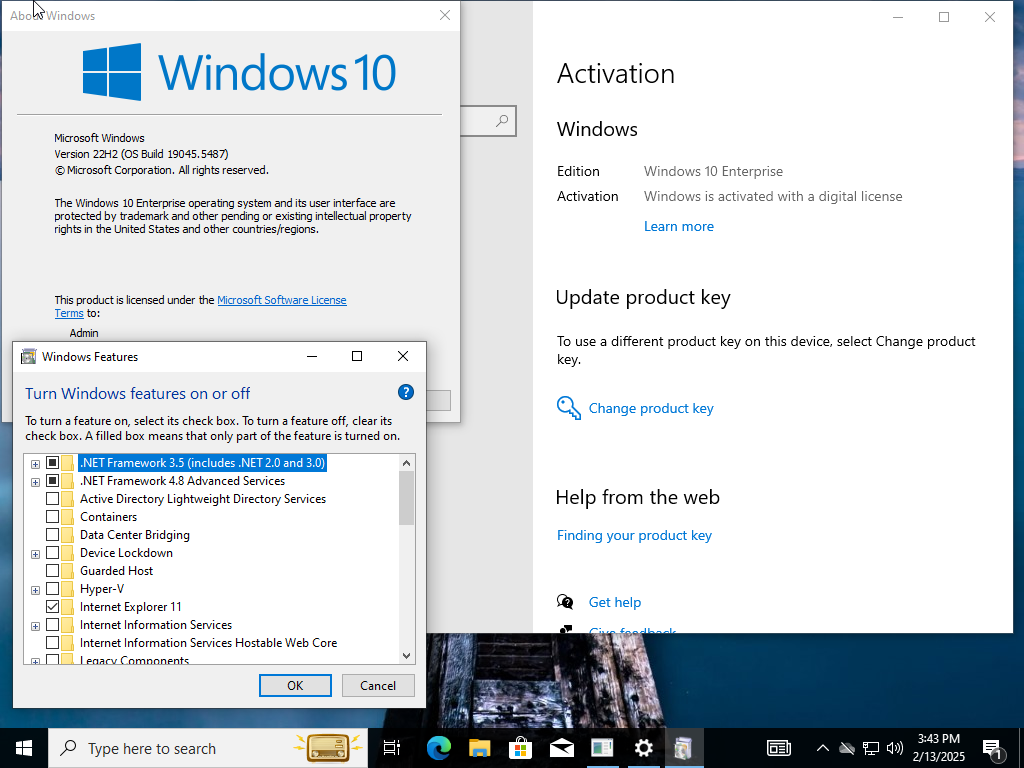
Task: Expand the Device Lockdown node
Action: click(35, 554)
